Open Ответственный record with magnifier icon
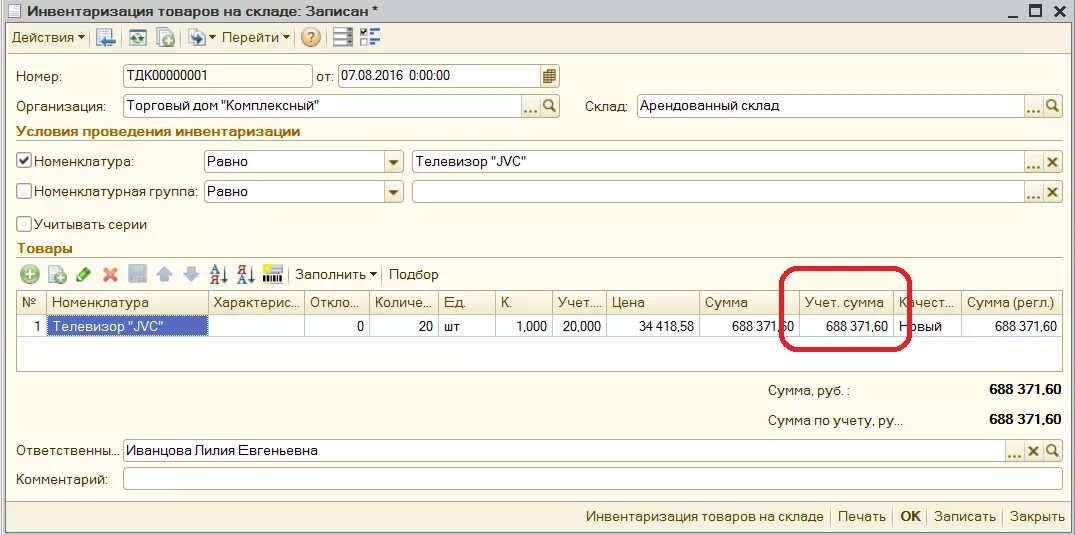The image size is (1075, 535). [1052, 451]
